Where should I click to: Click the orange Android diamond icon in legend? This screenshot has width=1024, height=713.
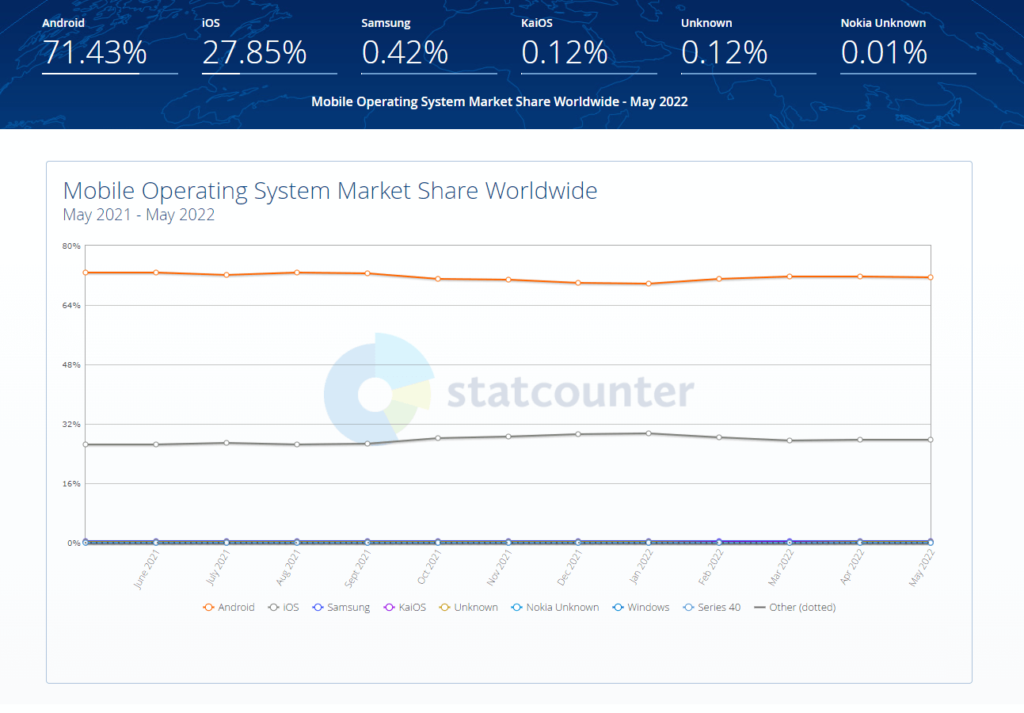(x=206, y=607)
